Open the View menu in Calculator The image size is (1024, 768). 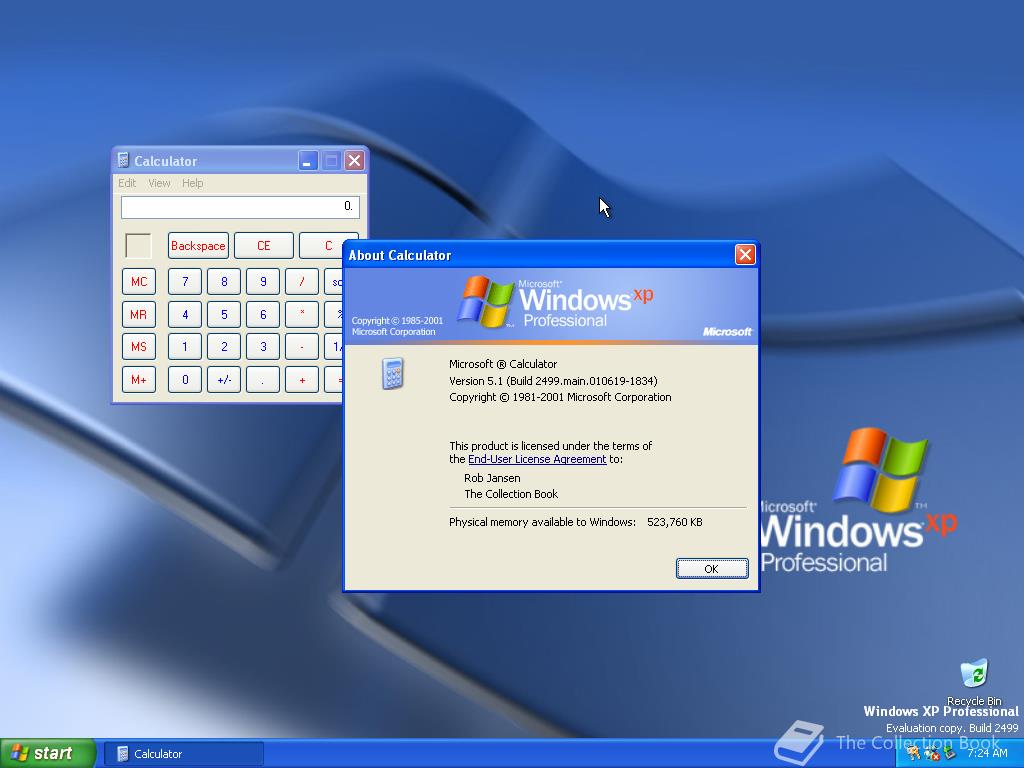click(159, 184)
